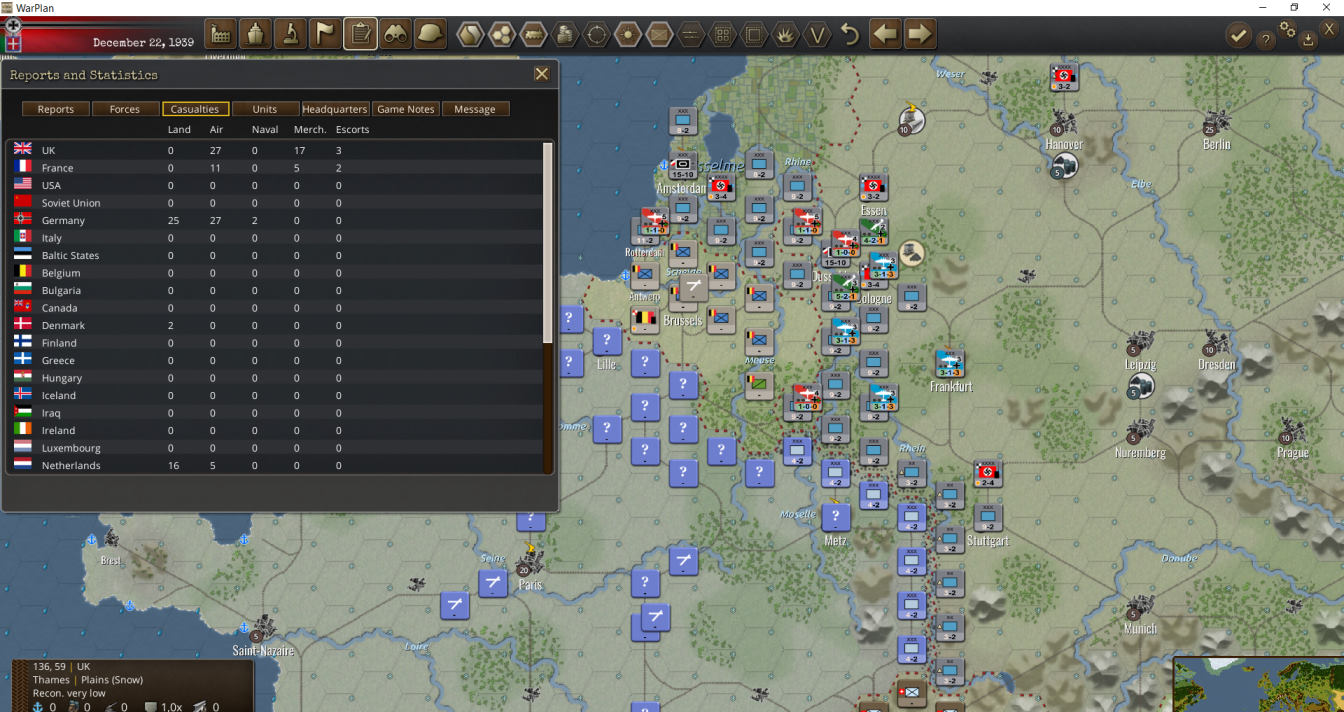Click the France row in casualties

(x=275, y=168)
